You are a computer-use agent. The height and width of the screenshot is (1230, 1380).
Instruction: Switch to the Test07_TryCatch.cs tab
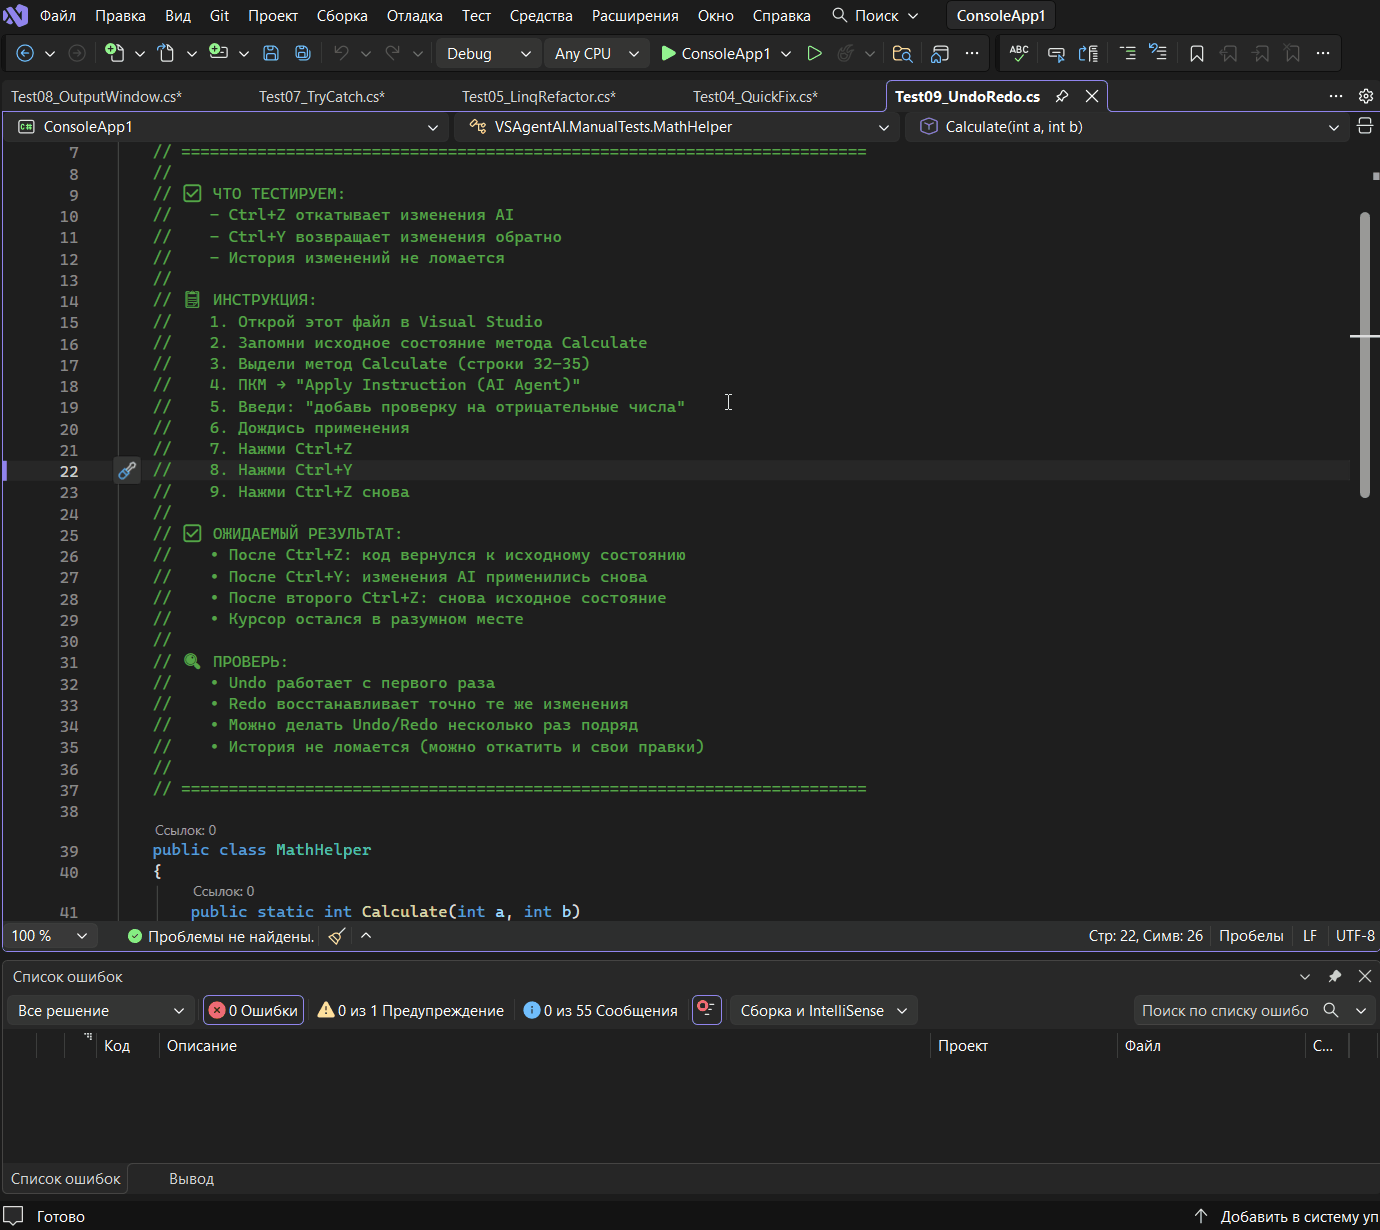321,96
